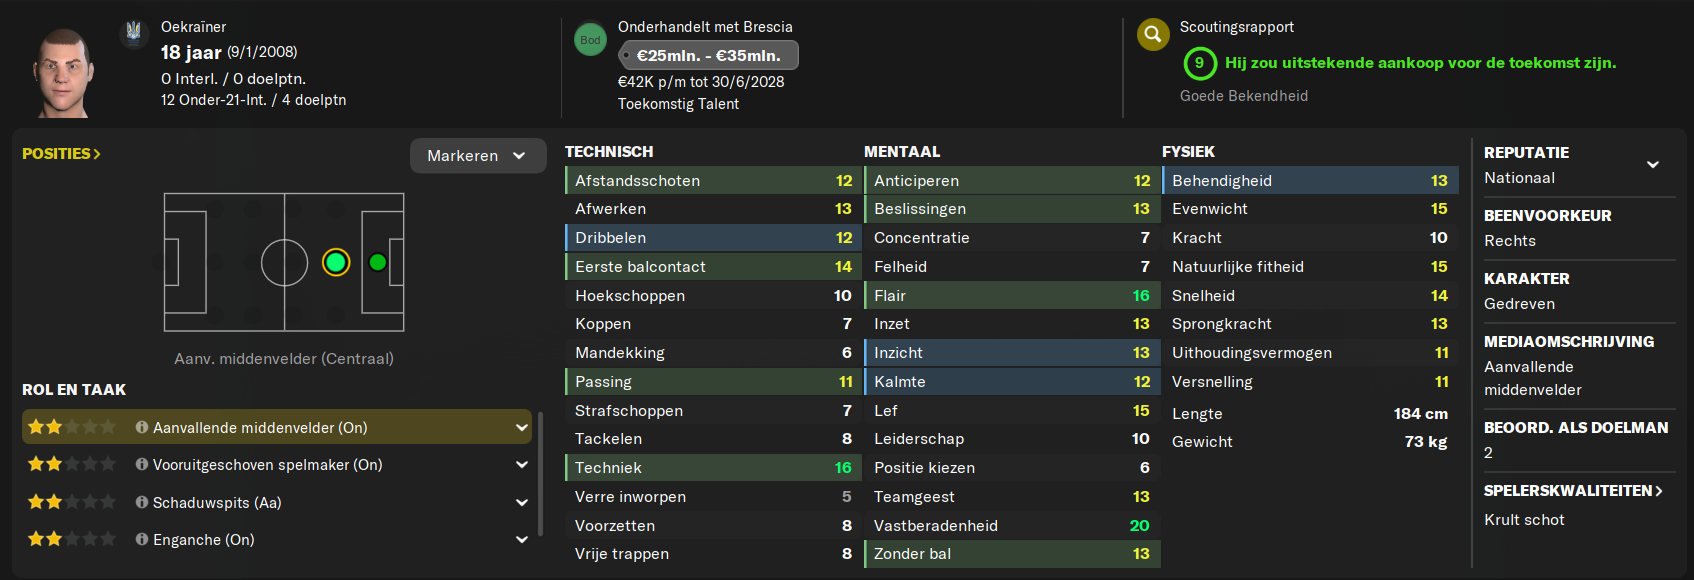The width and height of the screenshot is (1694, 580).
Task: Open the POSITIES section link
Action: tap(61, 154)
